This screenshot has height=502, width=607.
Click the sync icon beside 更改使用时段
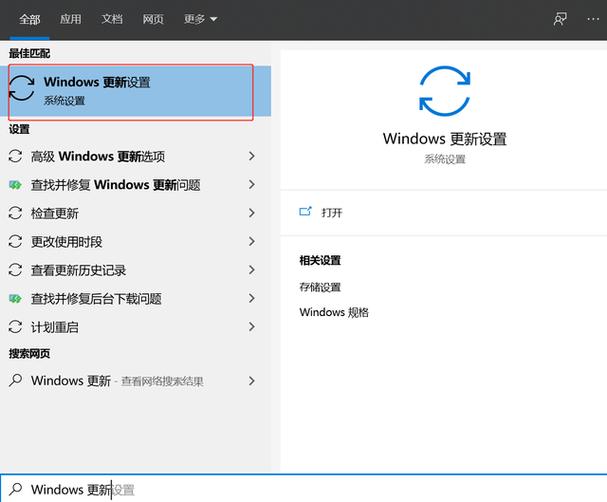15,242
